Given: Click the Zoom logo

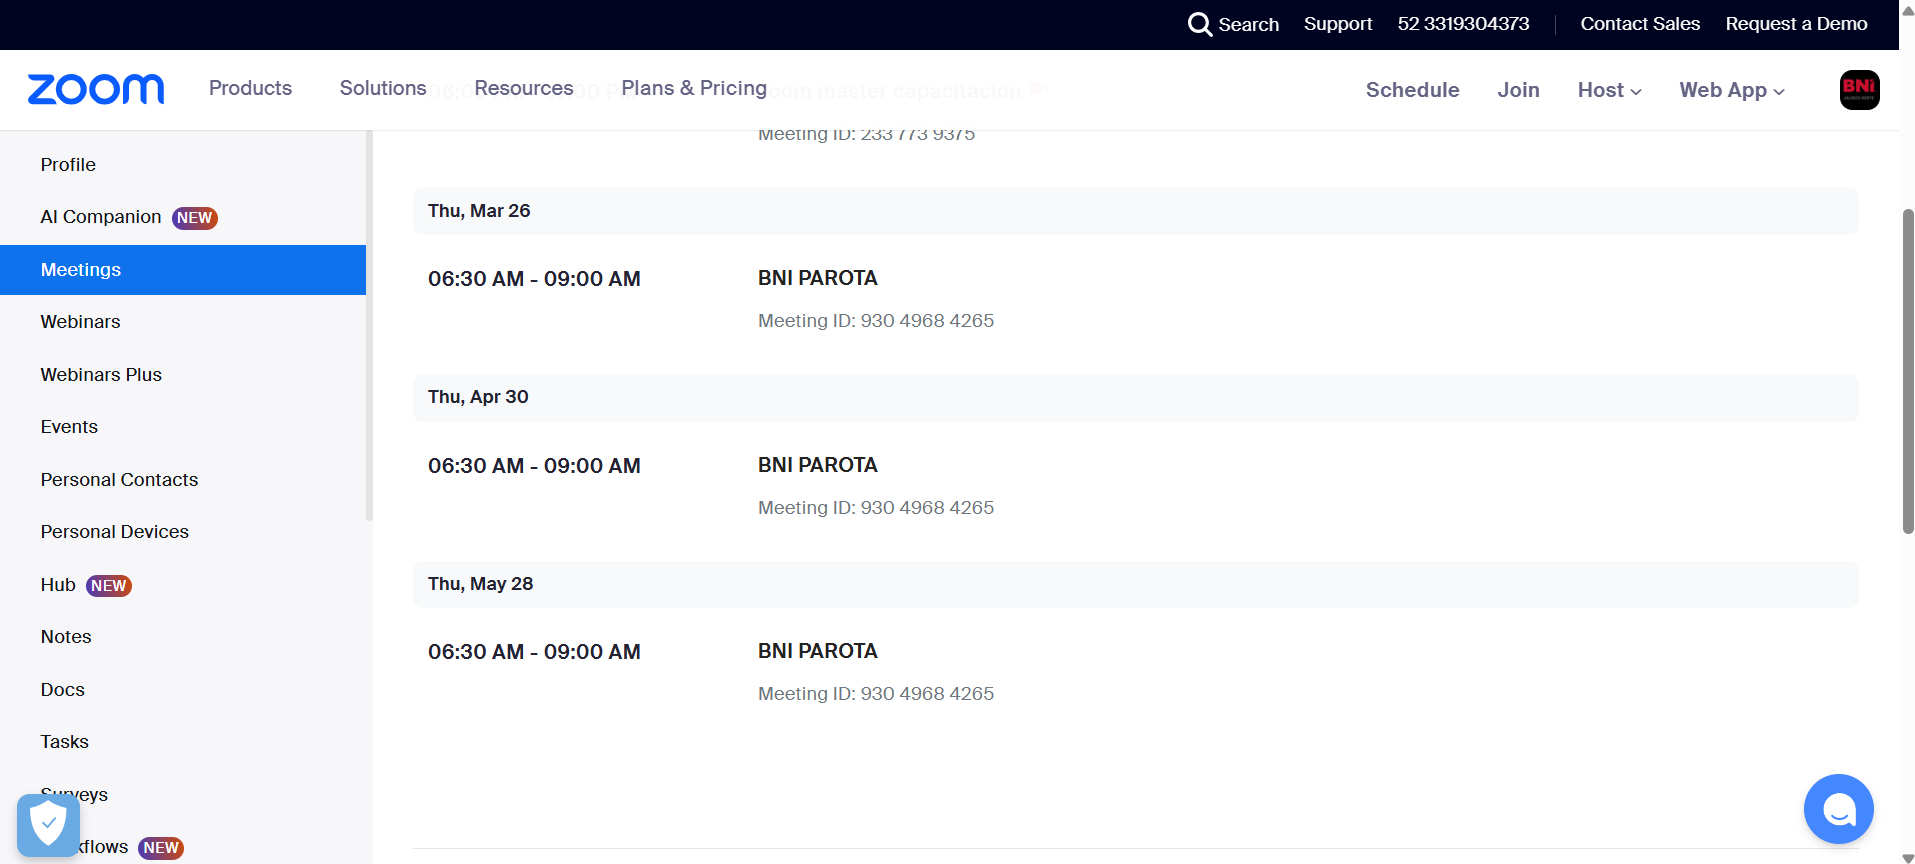Looking at the screenshot, I should [x=96, y=89].
